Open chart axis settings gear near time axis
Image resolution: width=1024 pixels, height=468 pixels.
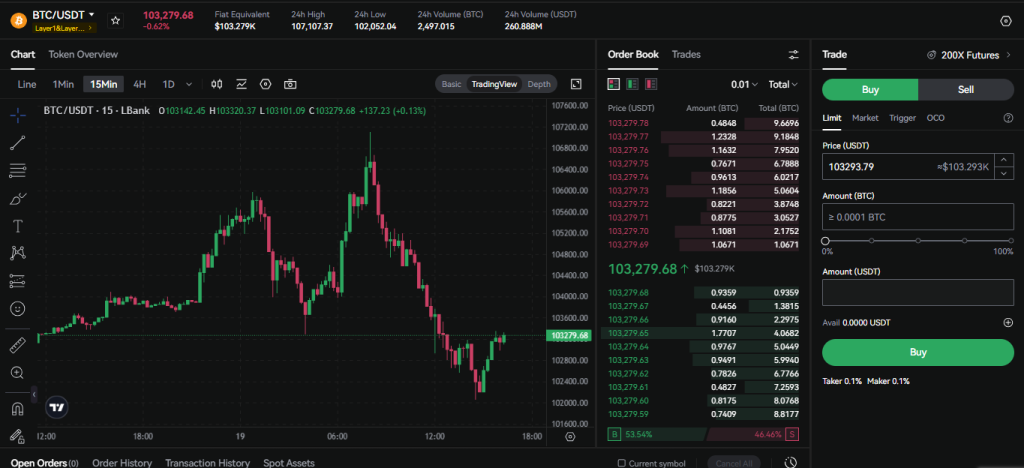click(570, 437)
